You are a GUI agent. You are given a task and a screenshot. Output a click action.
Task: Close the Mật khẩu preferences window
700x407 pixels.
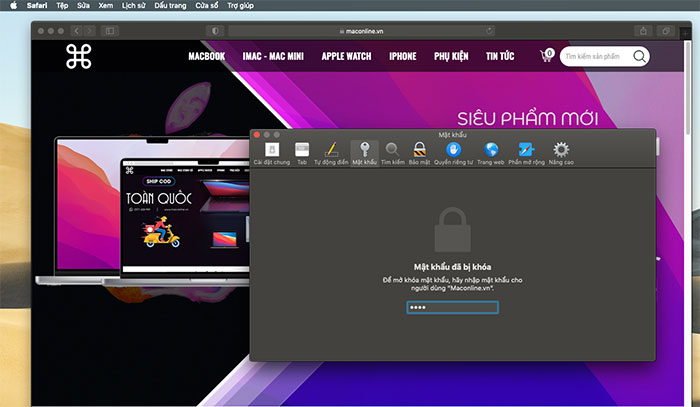tap(257, 134)
